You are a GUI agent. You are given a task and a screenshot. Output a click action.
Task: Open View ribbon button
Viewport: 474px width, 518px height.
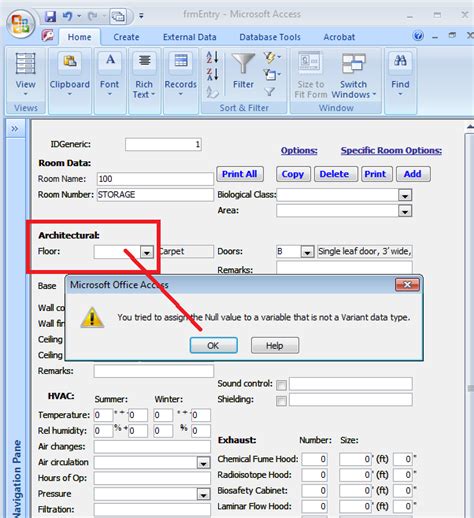[26, 75]
